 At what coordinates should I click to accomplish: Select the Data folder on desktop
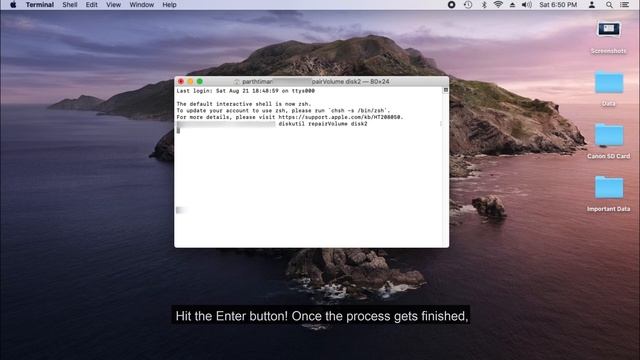609,89
